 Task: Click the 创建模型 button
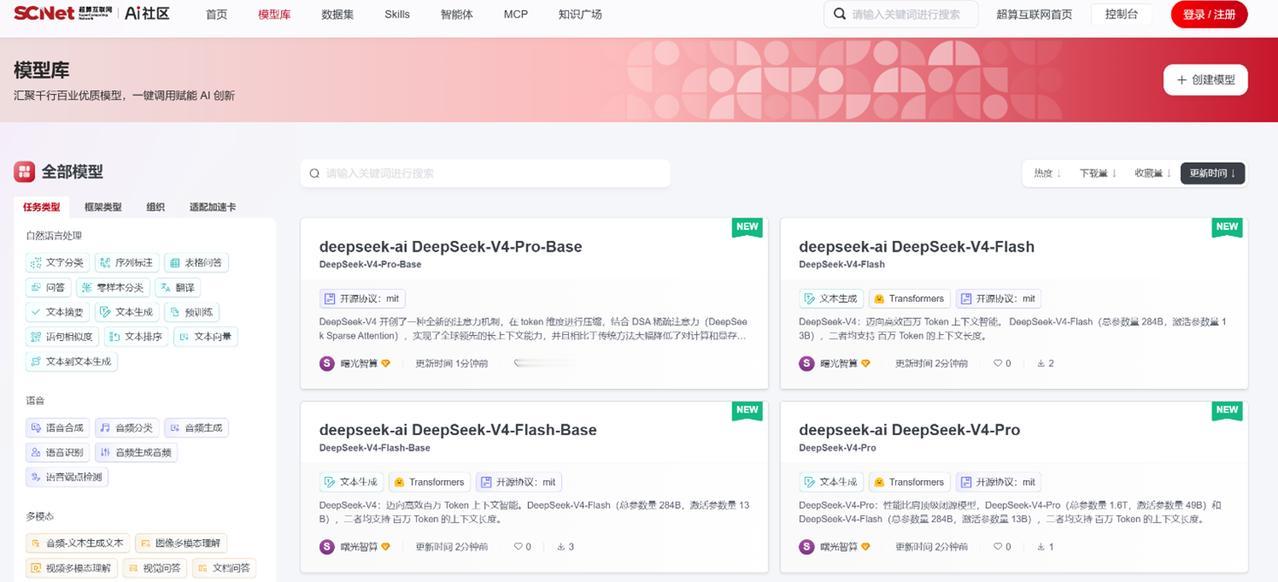(x=1205, y=80)
